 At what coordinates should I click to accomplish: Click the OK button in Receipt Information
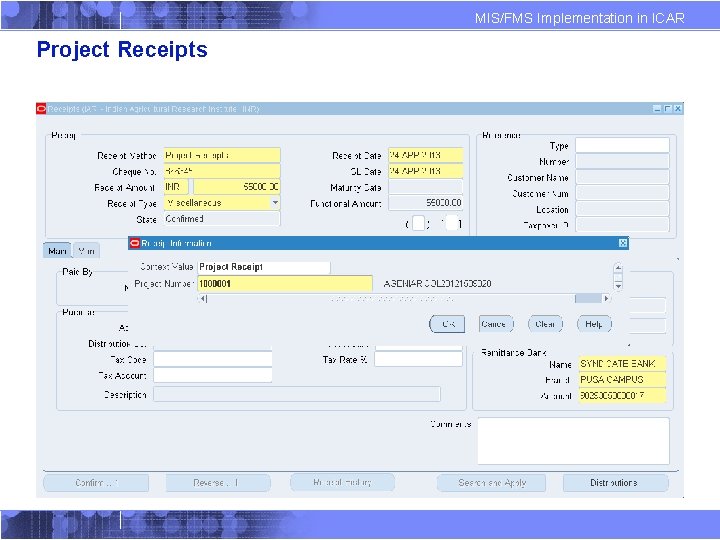447,324
